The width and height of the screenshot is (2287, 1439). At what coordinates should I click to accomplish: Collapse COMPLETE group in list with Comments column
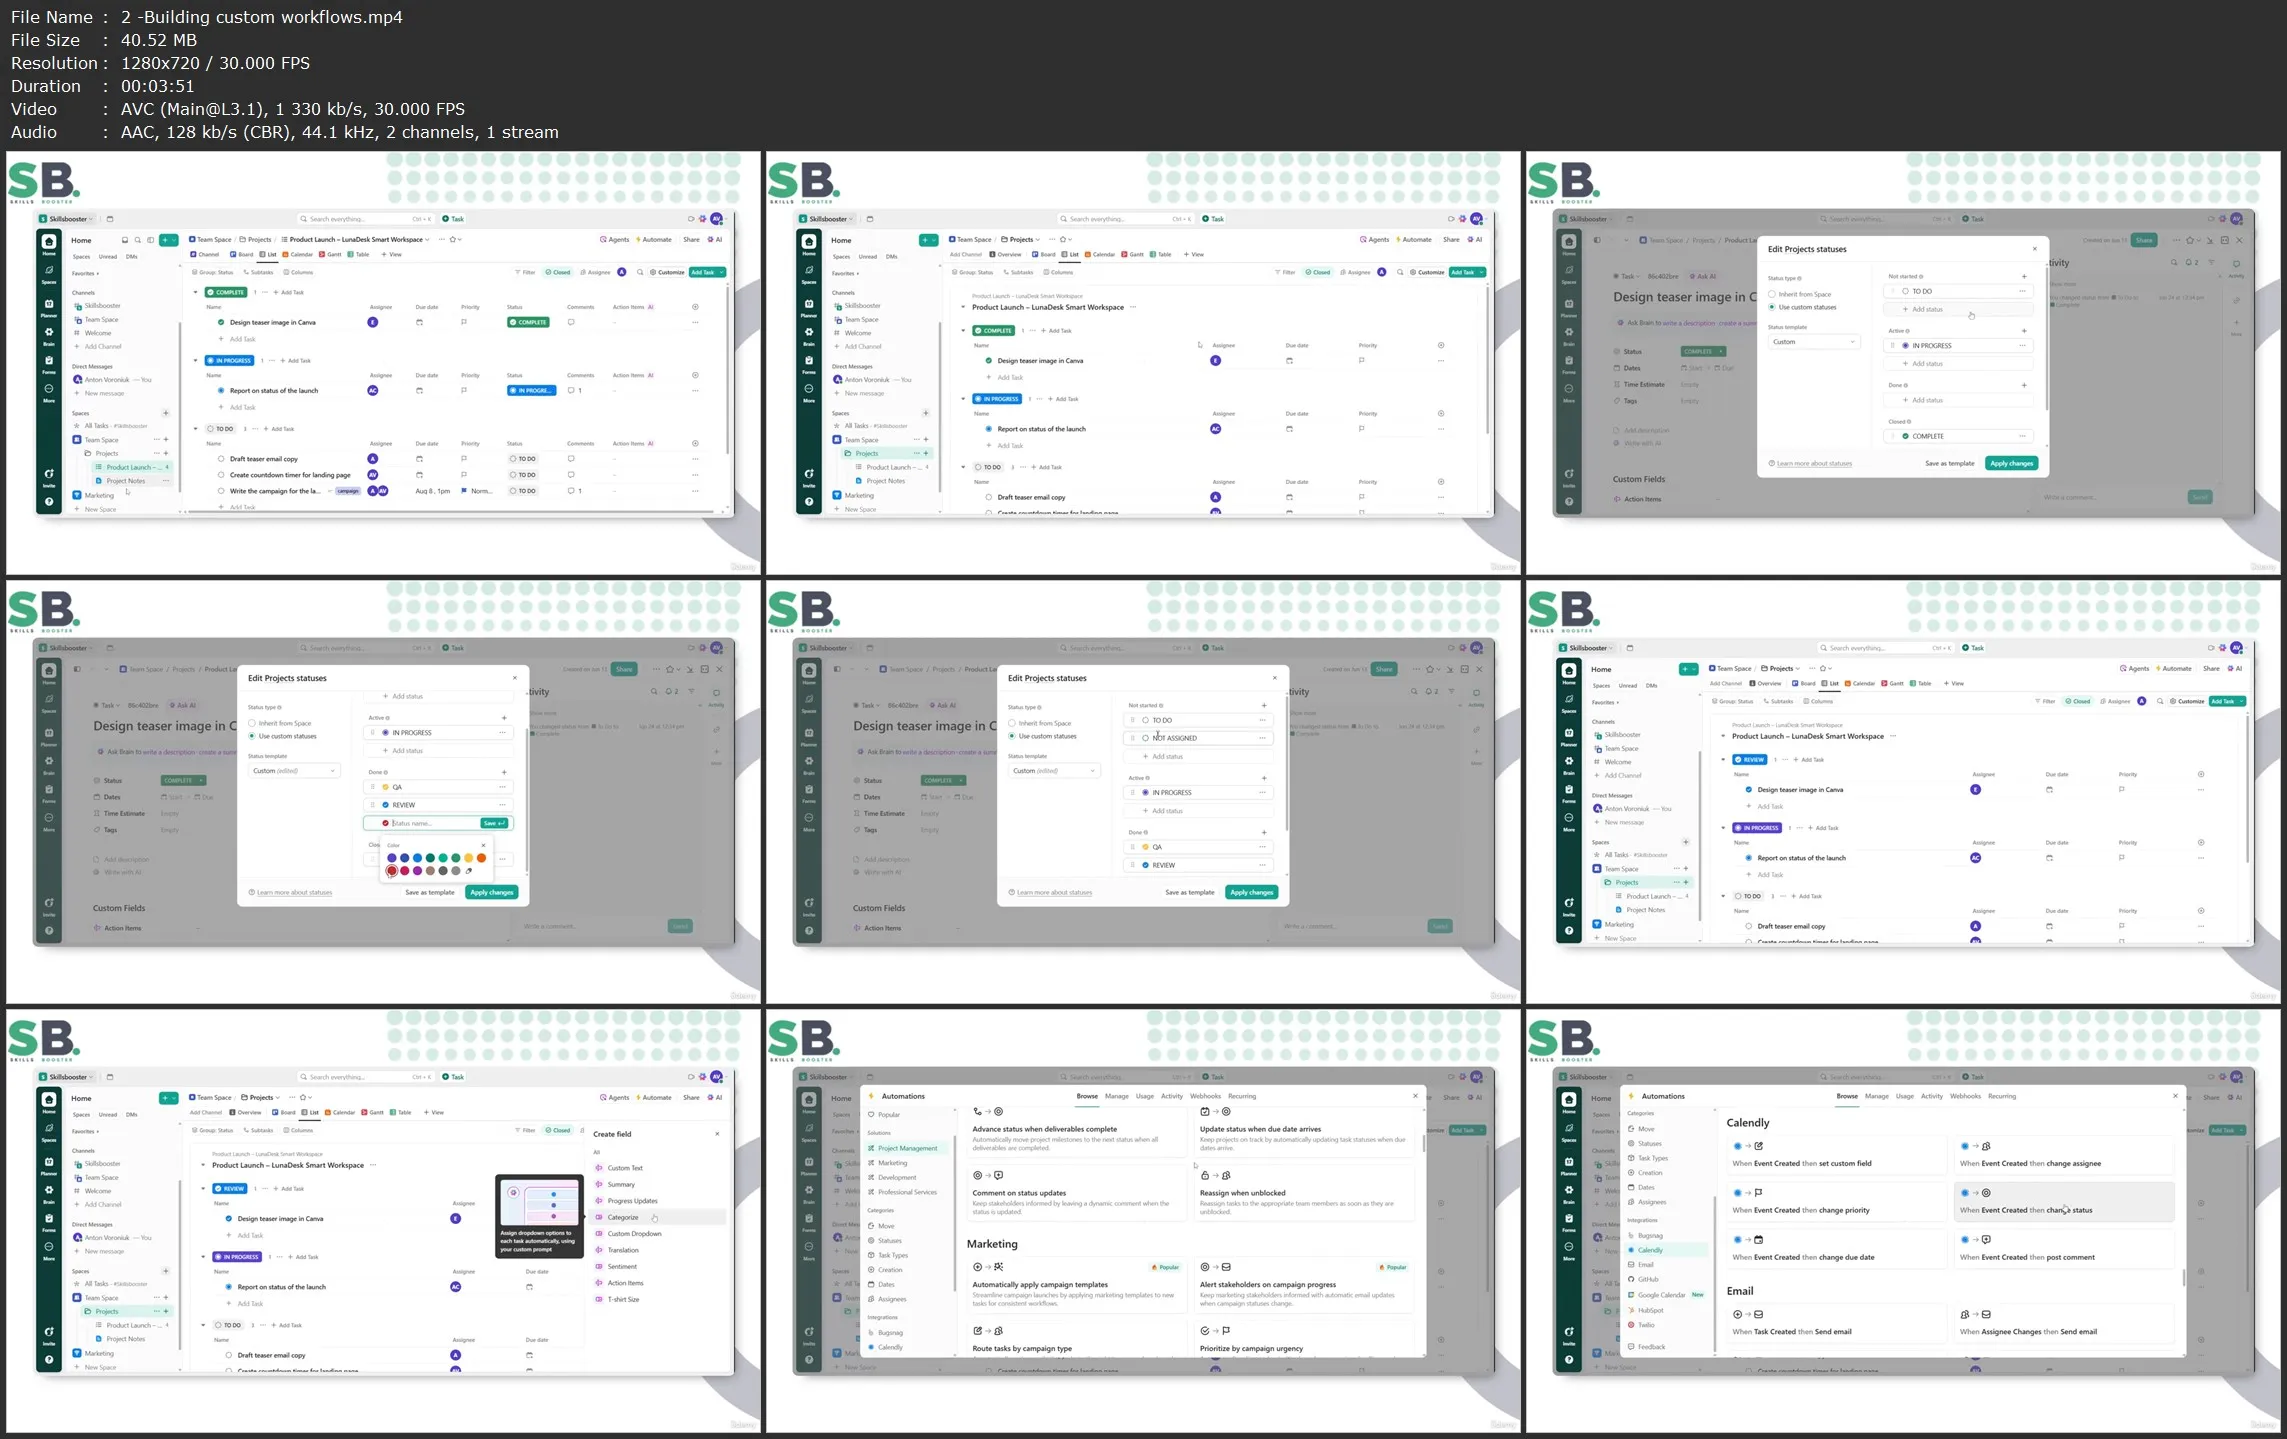[x=196, y=293]
